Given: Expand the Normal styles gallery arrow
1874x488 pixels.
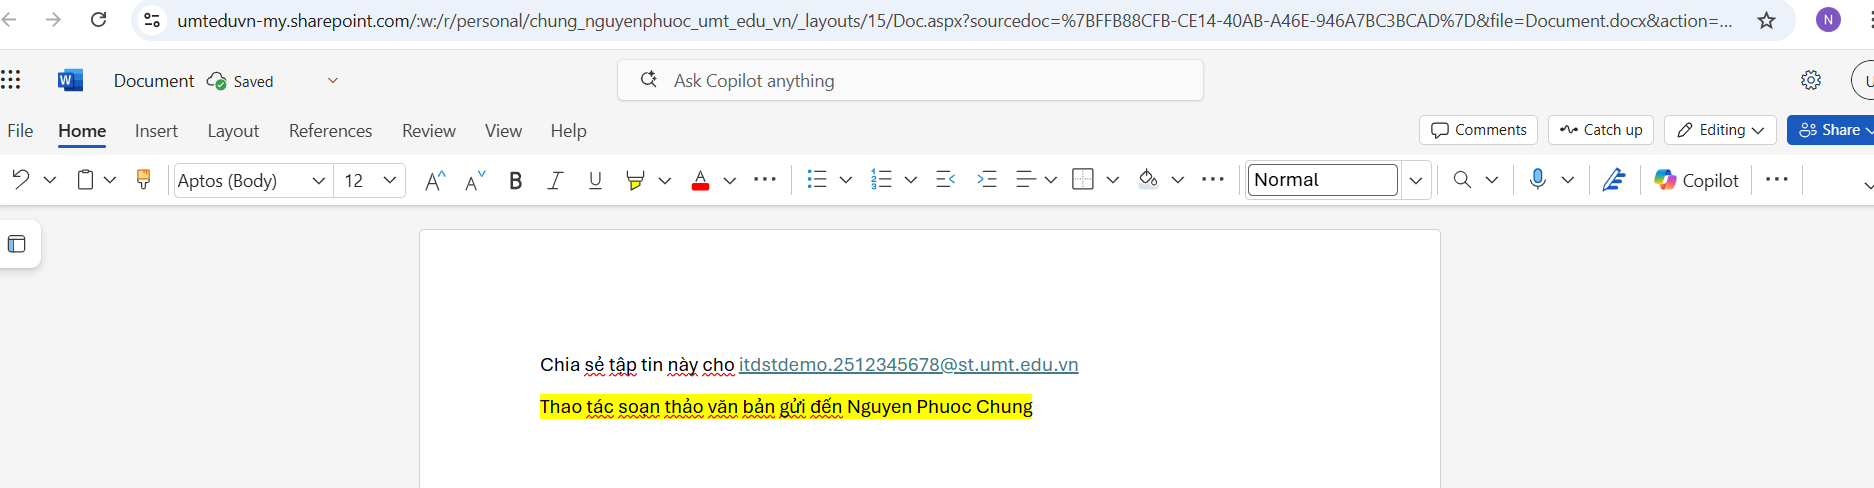Looking at the screenshot, I should click(1416, 180).
